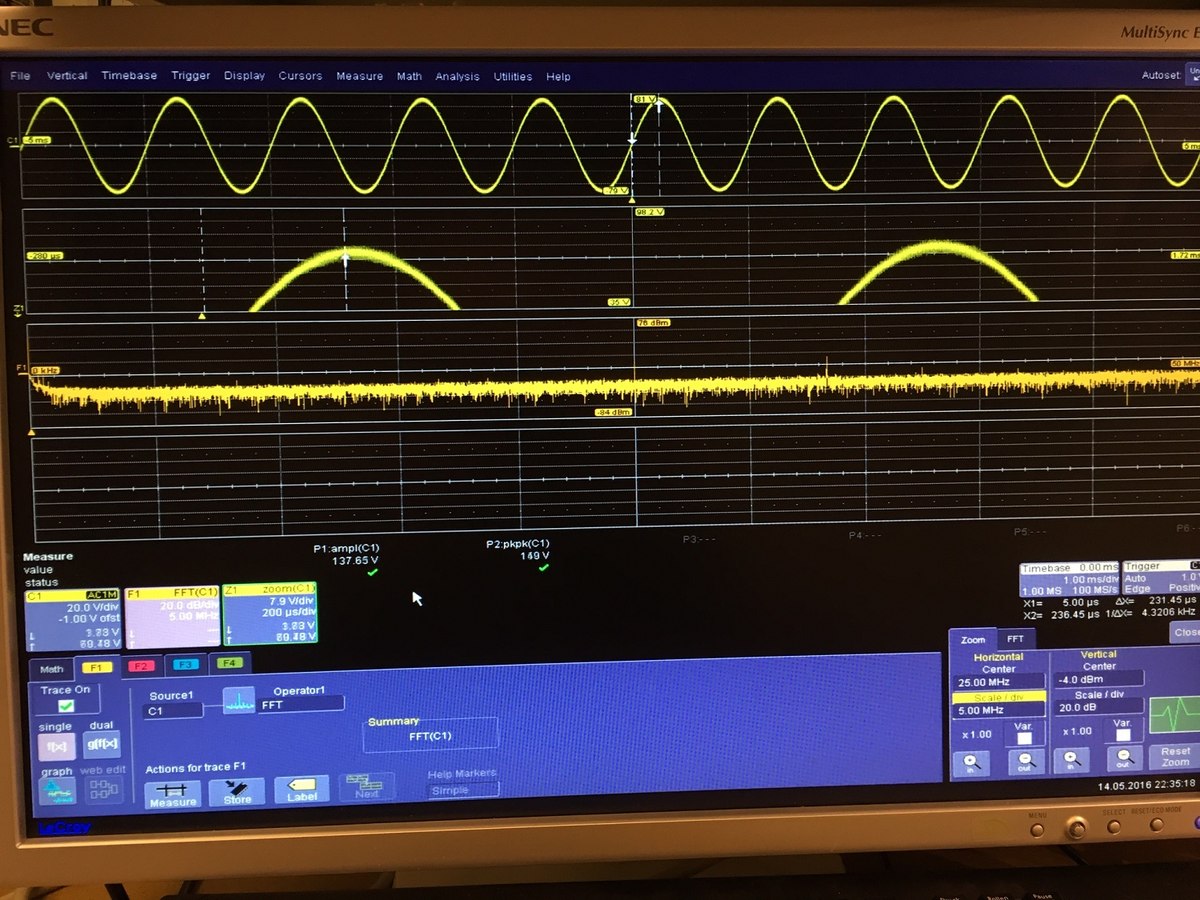This screenshot has width=1200, height=900.
Task: Open the Timebase menu
Action: pyautogui.click(x=129, y=76)
